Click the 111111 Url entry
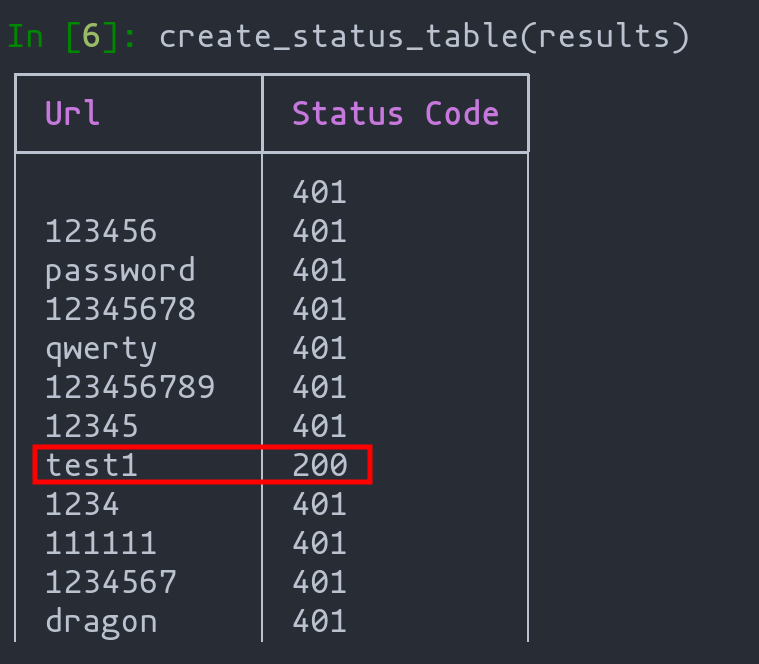The width and height of the screenshot is (759, 664). [x=101, y=543]
